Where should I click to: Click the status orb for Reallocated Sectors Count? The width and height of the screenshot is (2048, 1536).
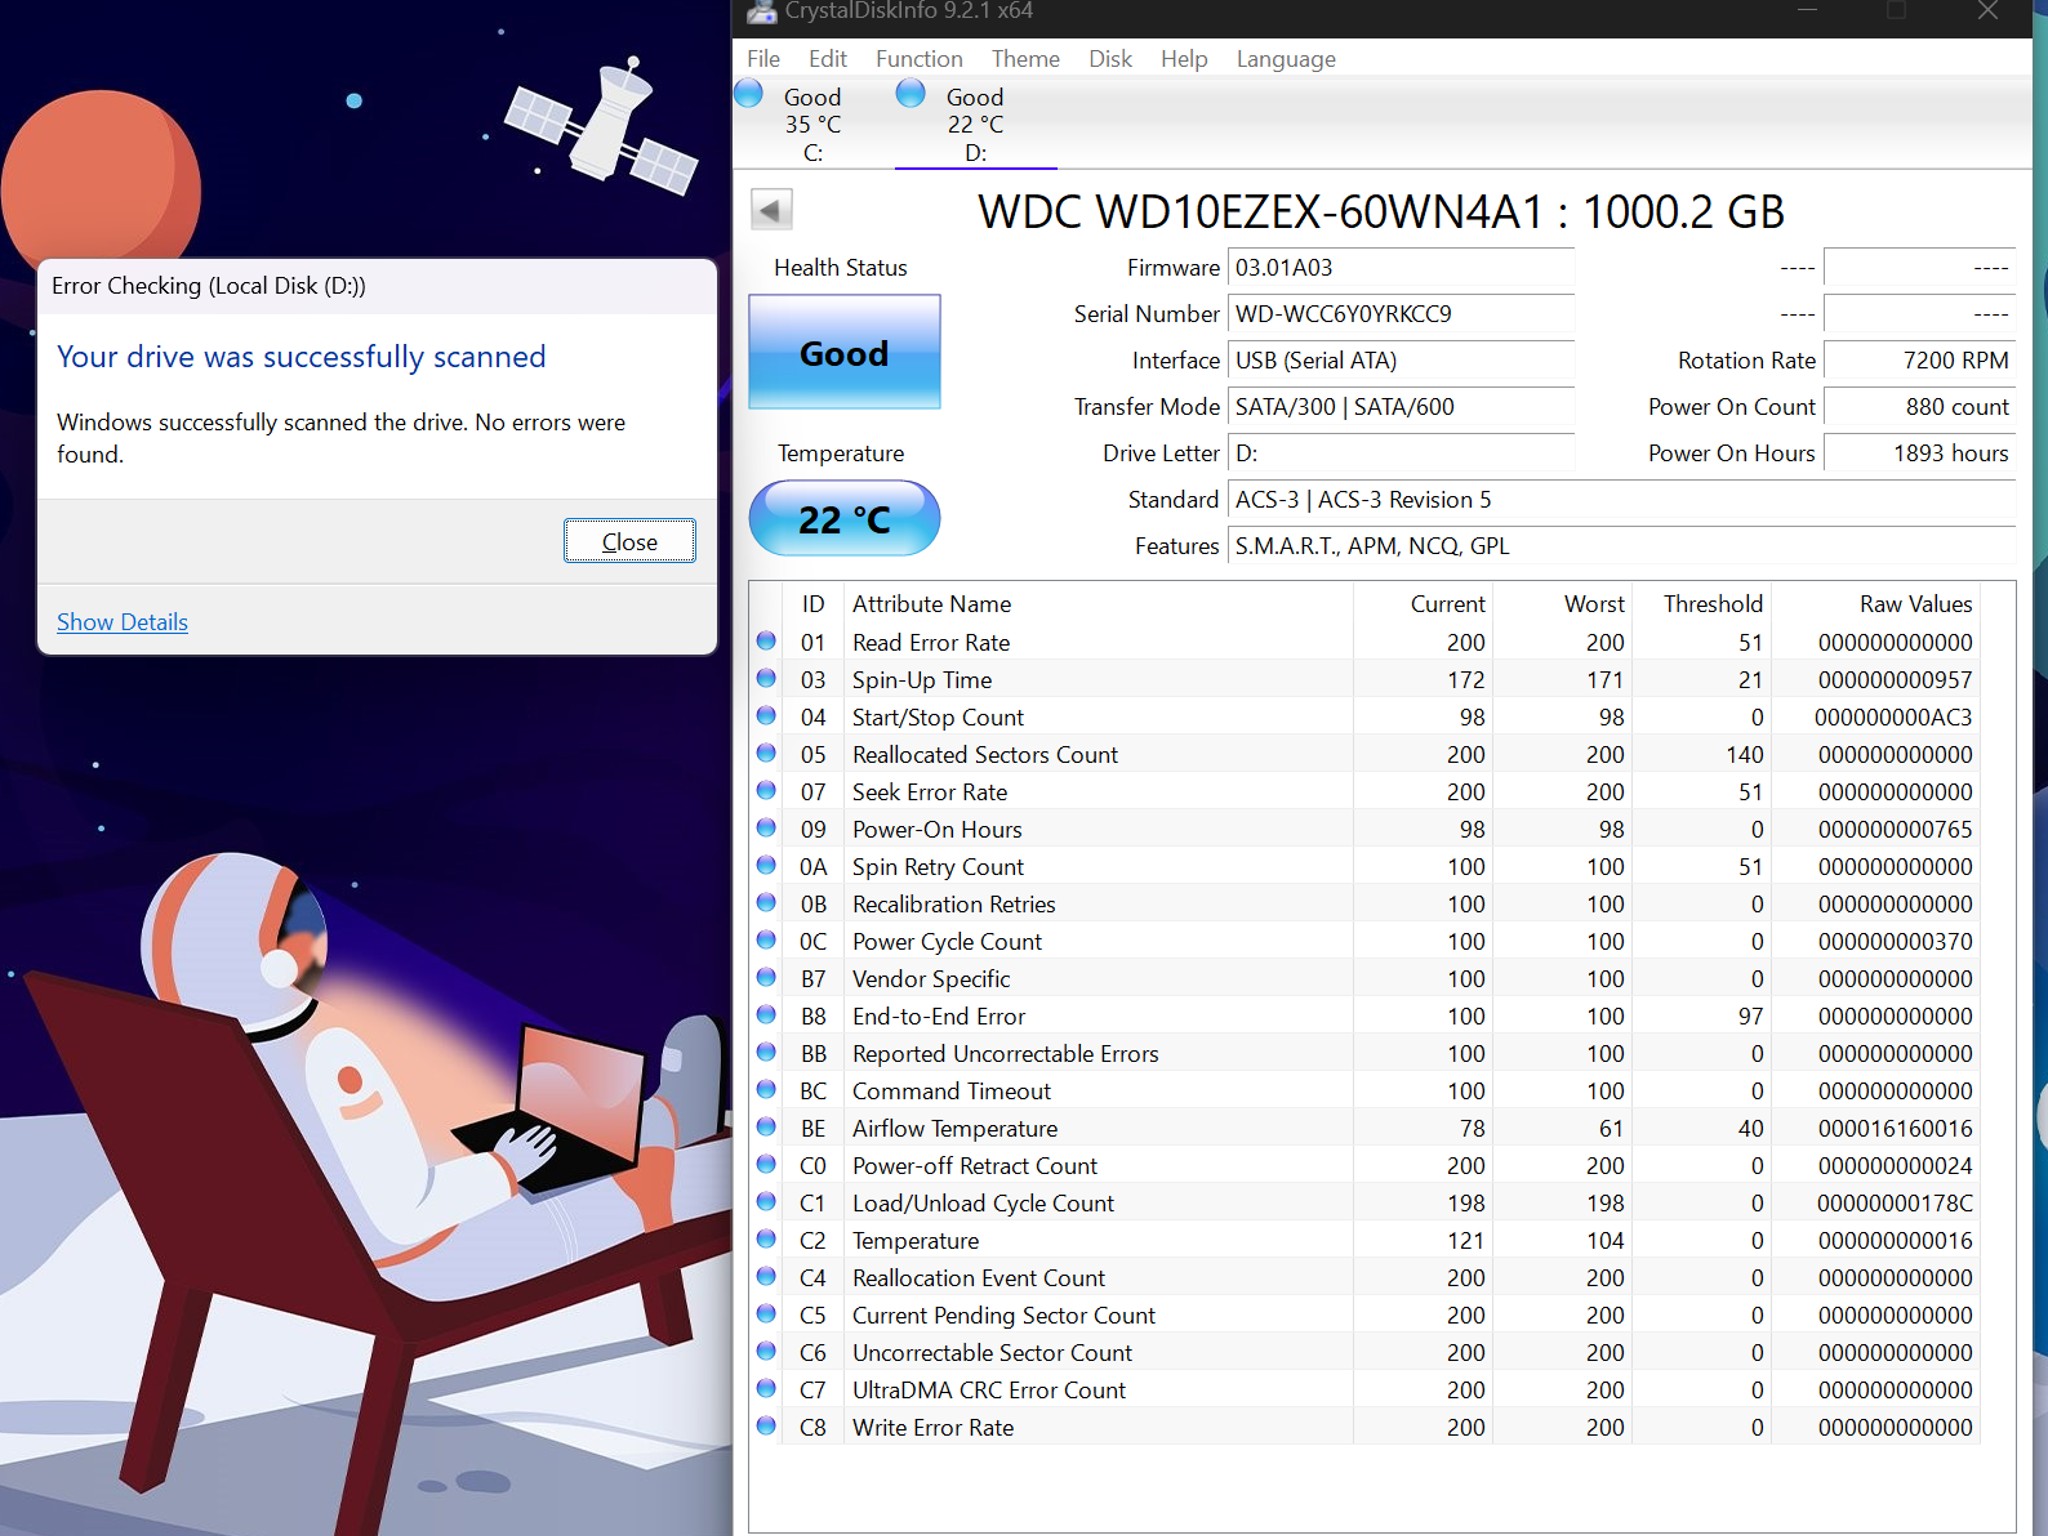pos(766,753)
